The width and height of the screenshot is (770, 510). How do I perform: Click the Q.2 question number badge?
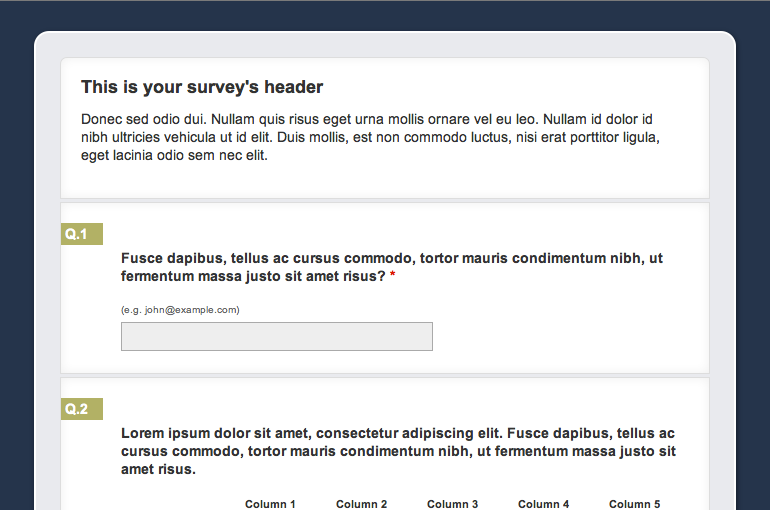click(77, 409)
